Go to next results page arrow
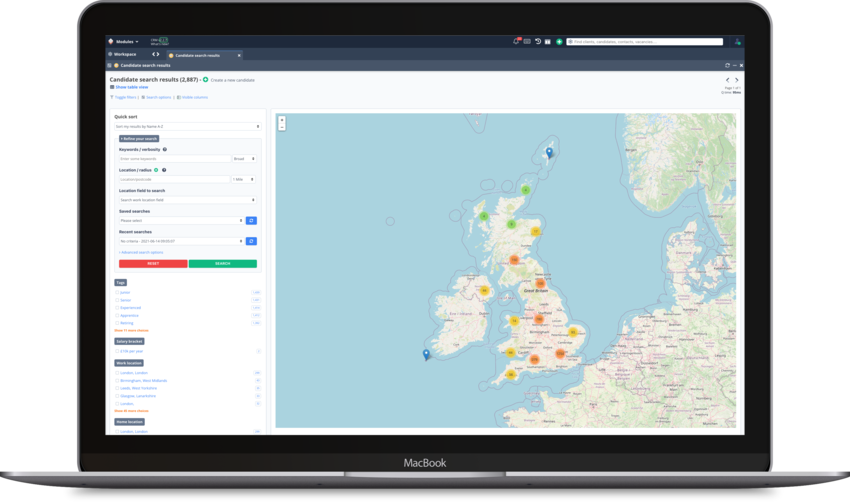Viewport: 850px width, 503px height. (736, 80)
